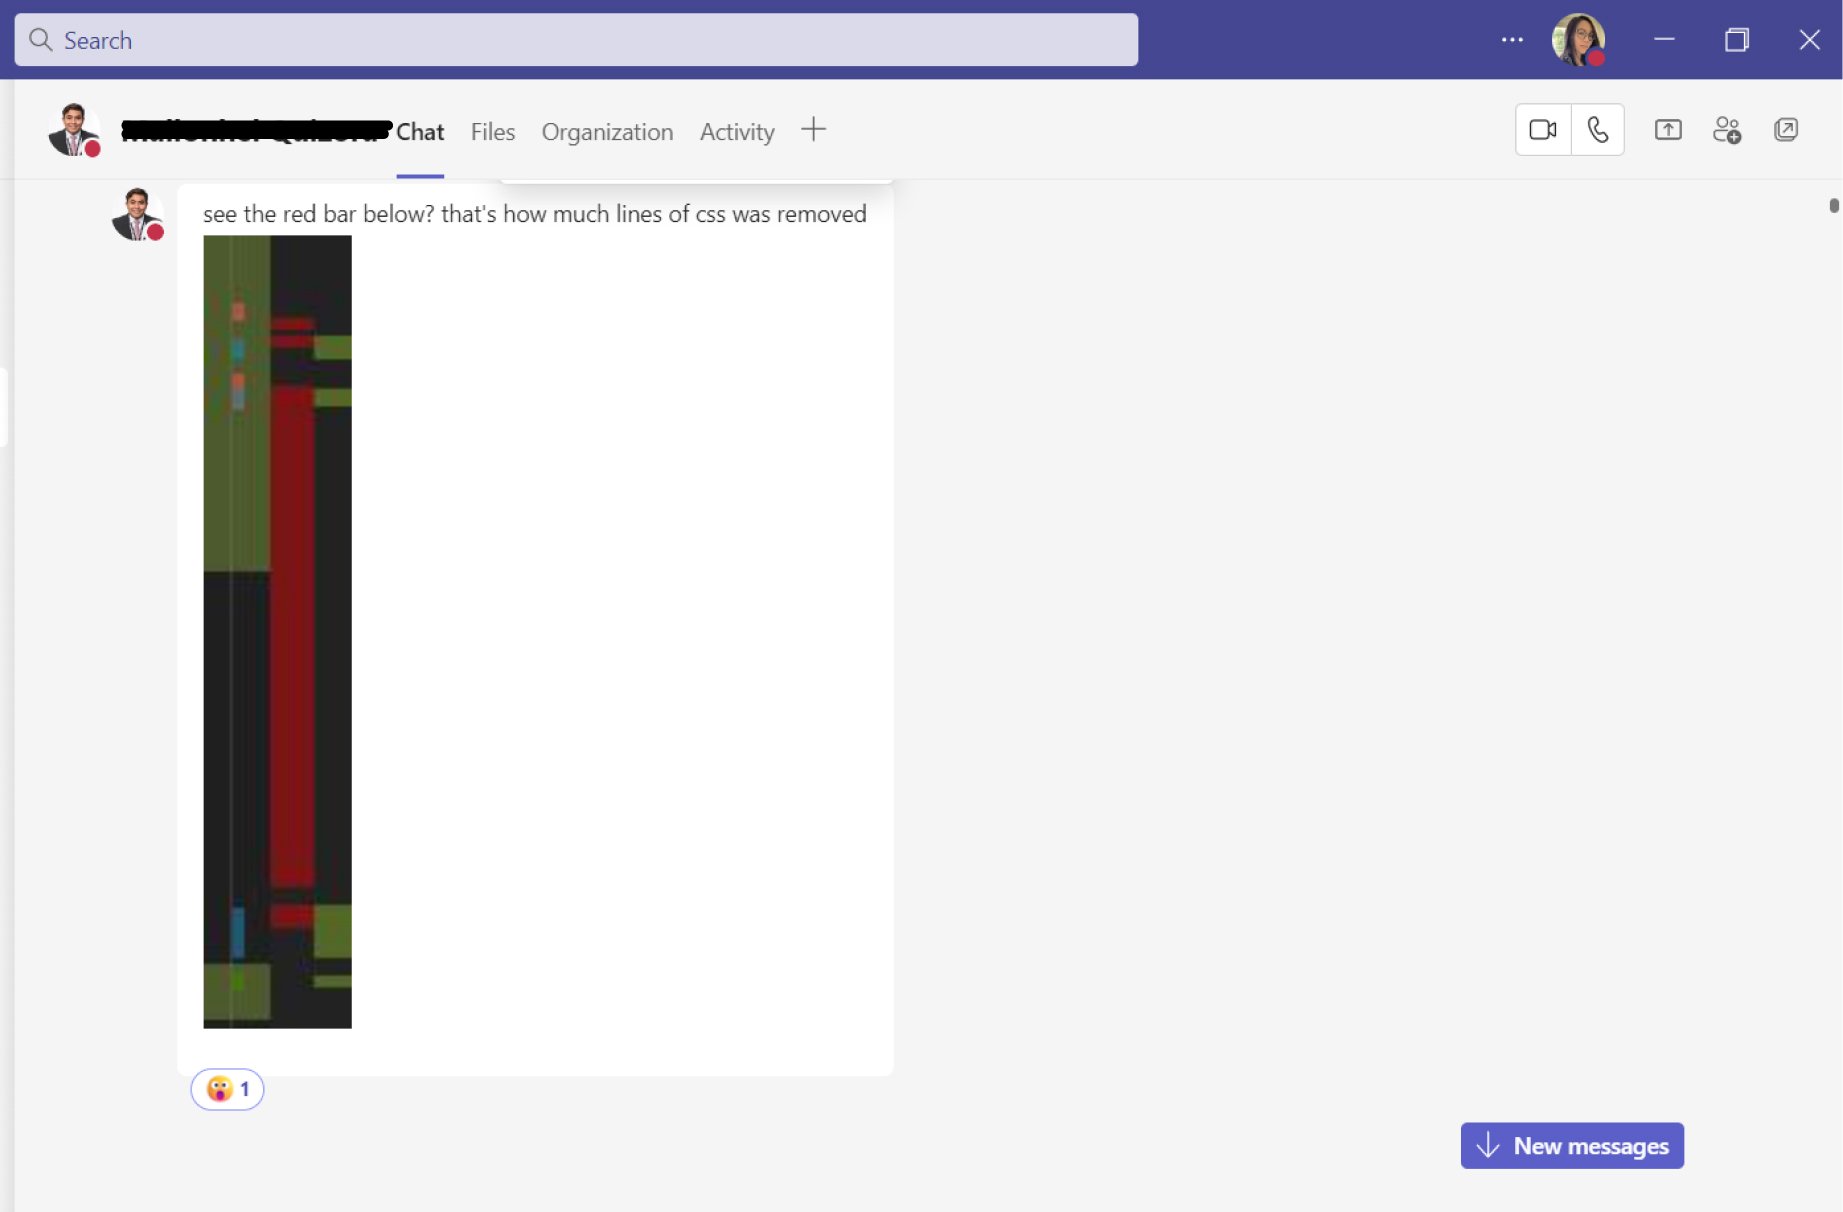This screenshot has width=1843, height=1212.
Task: Minimize the Teams window
Action: [1664, 40]
